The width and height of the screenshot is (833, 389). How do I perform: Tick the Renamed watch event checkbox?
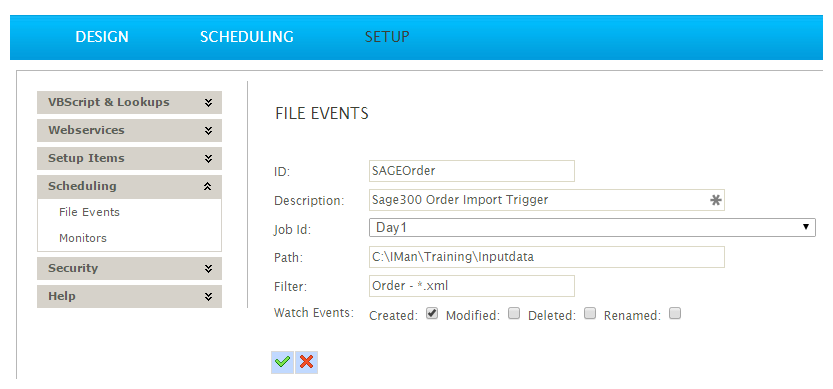pyautogui.click(x=675, y=314)
